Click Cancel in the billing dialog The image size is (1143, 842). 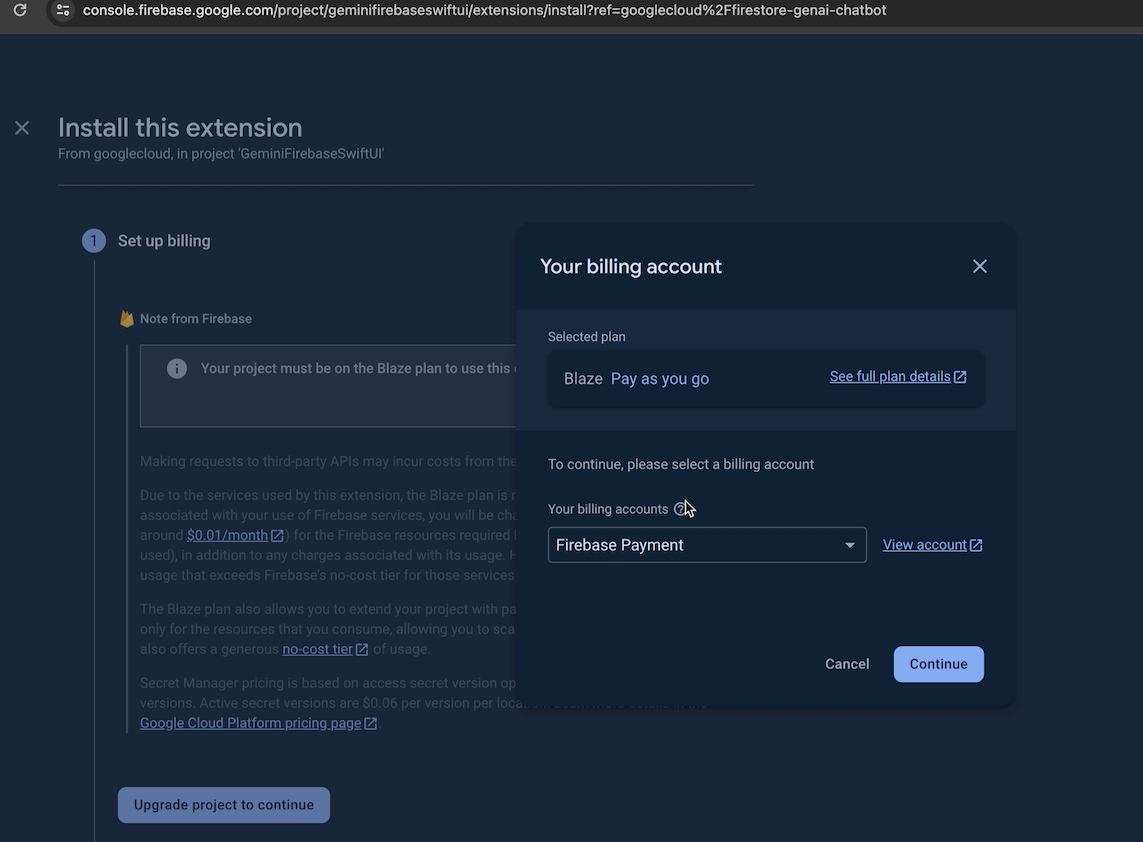tap(847, 664)
